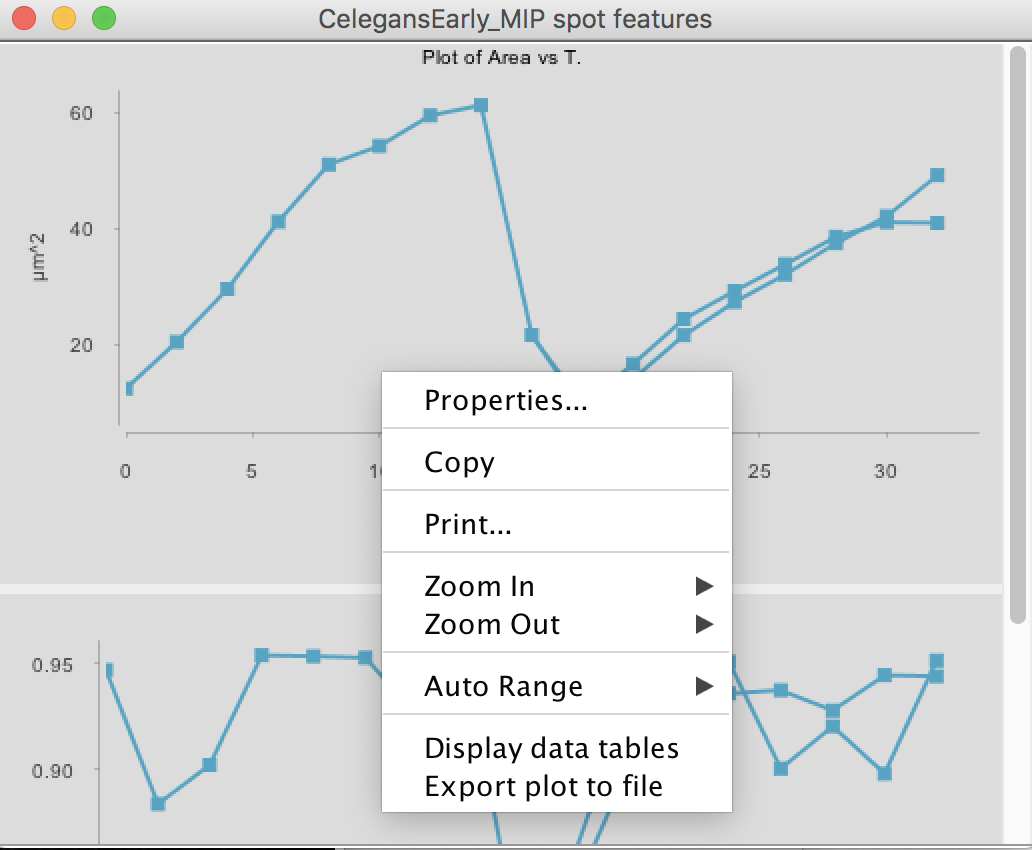Click the y-axis tick label 20

tap(81, 345)
